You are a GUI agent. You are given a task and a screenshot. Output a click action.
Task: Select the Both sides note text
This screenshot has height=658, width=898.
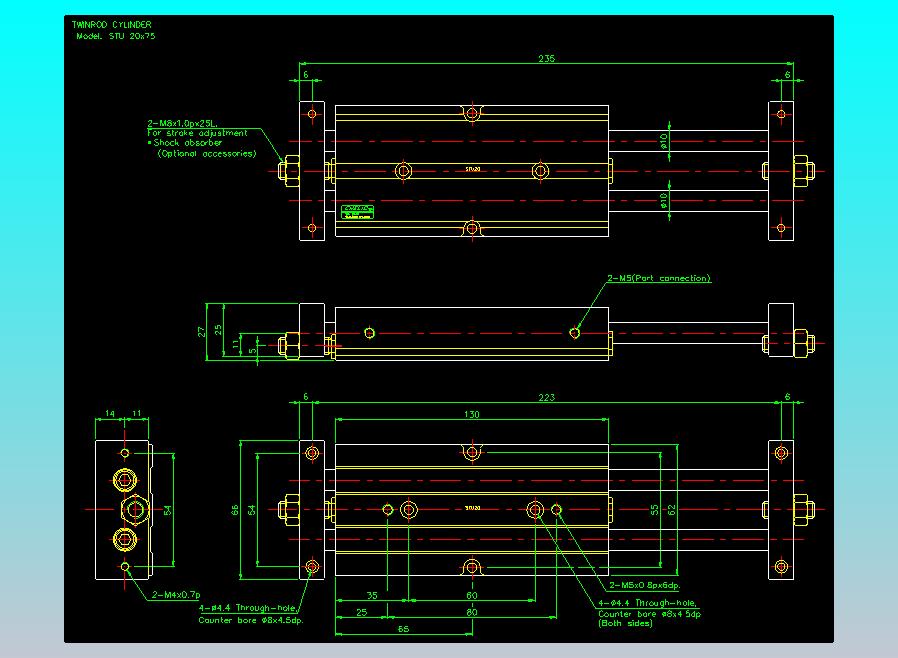tap(624, 623)
